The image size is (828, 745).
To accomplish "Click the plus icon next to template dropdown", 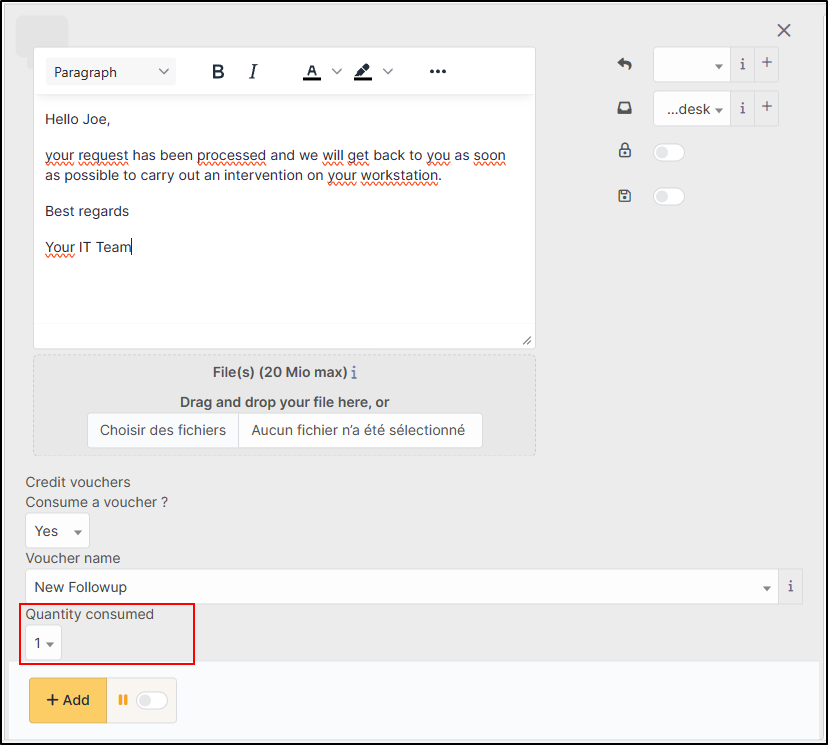I will click(767, 64).
